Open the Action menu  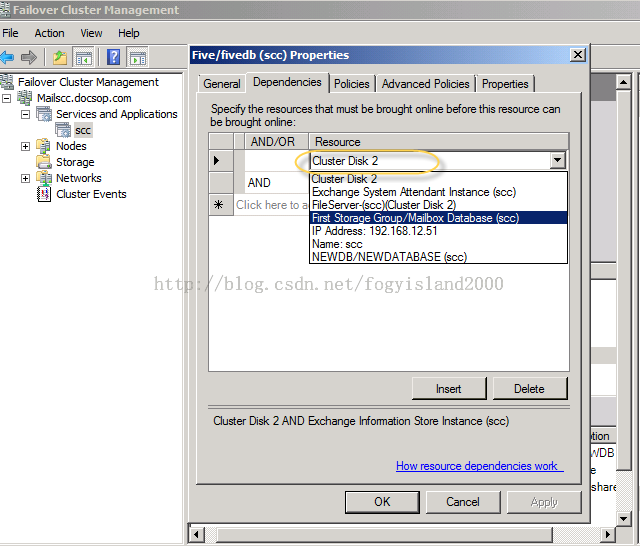pos(49,33)
